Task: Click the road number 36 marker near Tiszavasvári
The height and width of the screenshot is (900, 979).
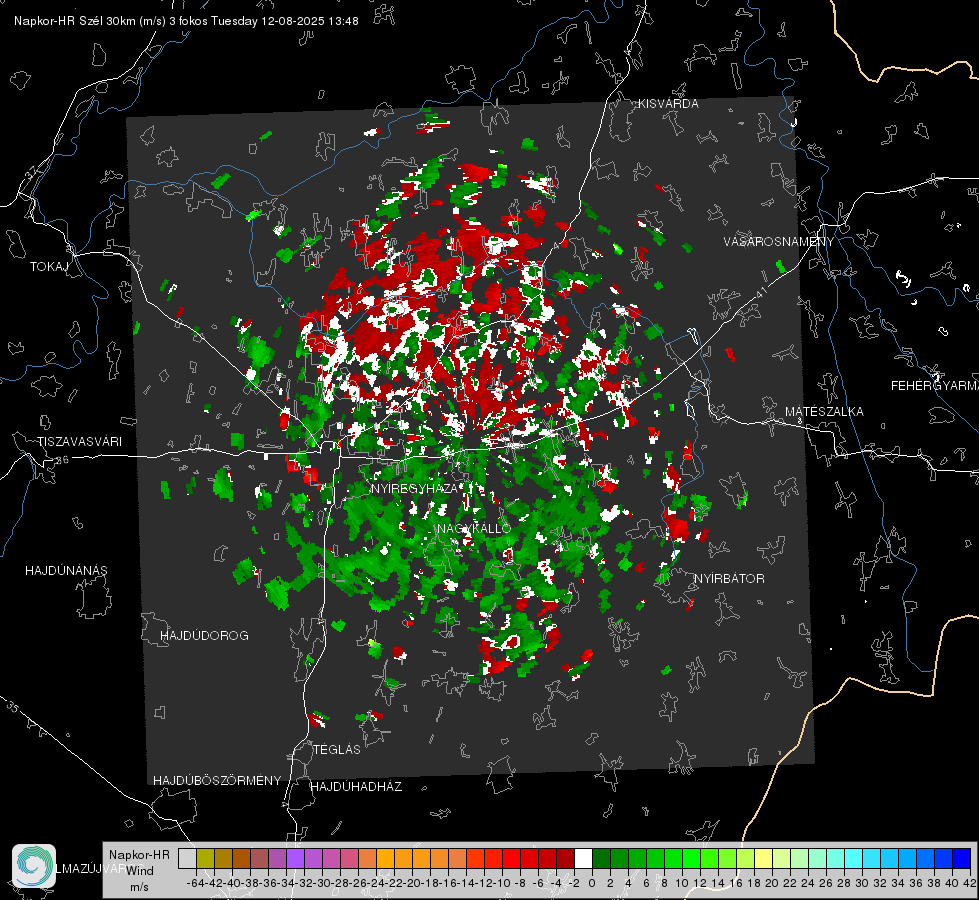Action: point(62,460)
